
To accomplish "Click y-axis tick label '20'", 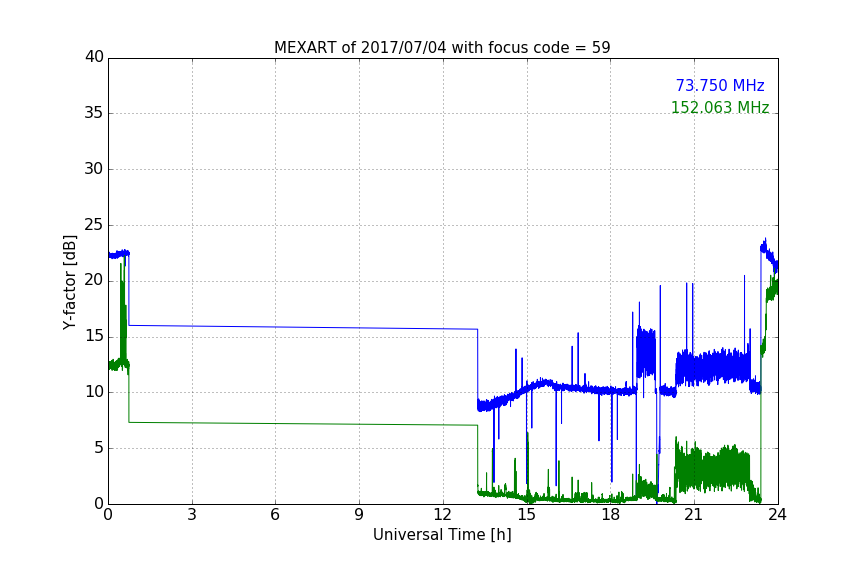I will click(94, 281).
